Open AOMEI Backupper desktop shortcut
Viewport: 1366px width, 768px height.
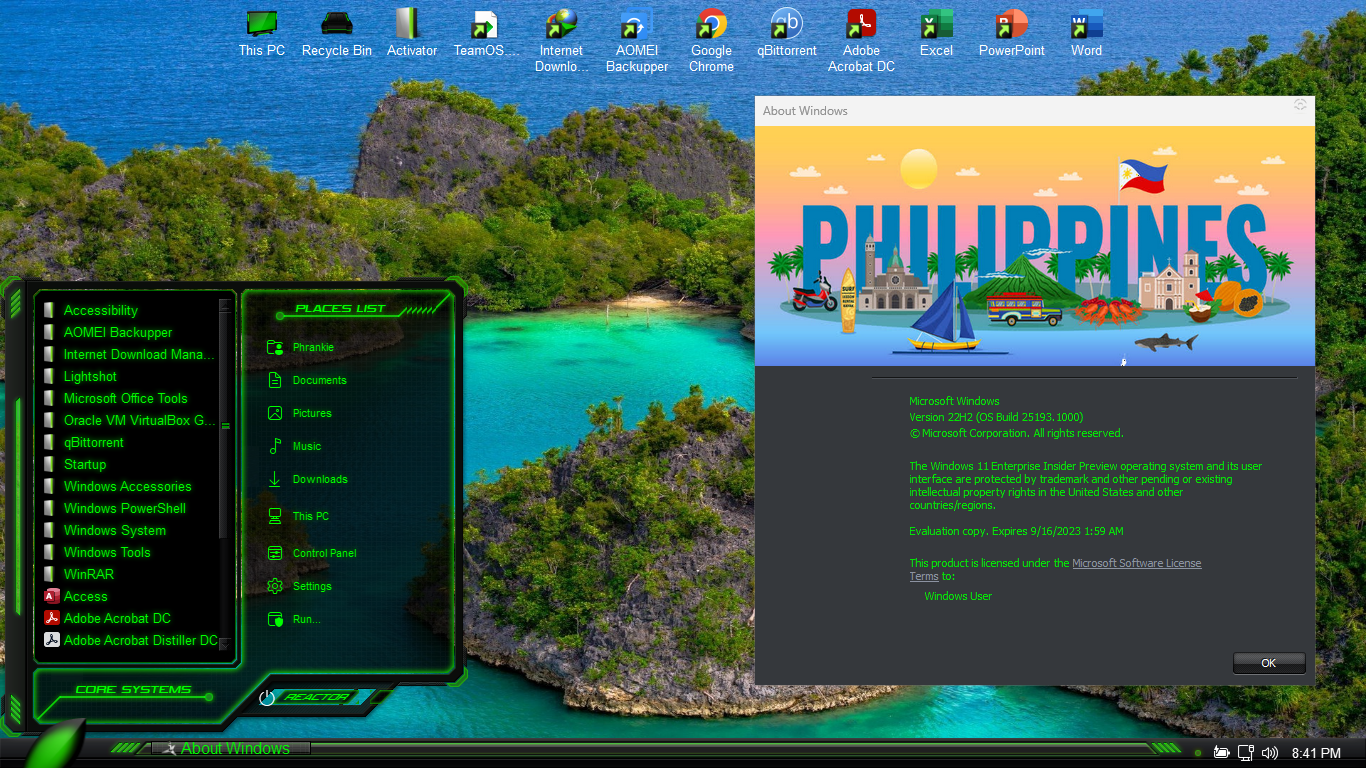637,41
